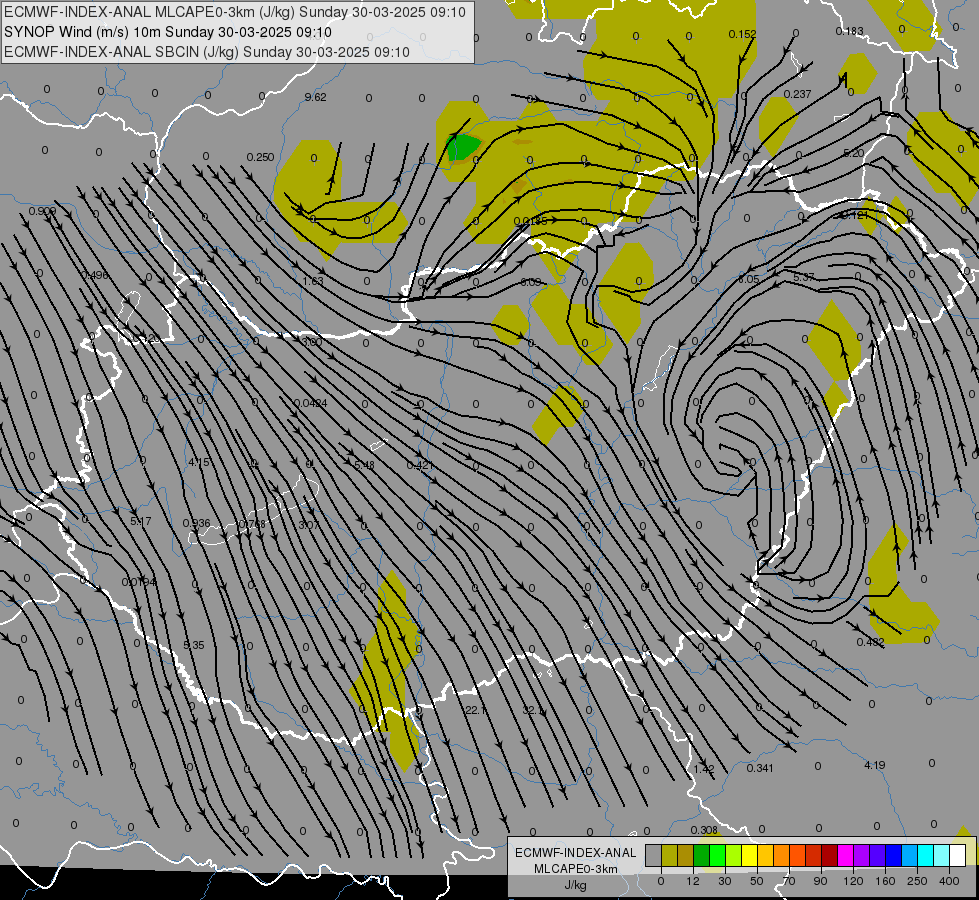This screenshot has height=900, width=979.
Task: Click the map value 5.17
Action: (x=140, y=521)
